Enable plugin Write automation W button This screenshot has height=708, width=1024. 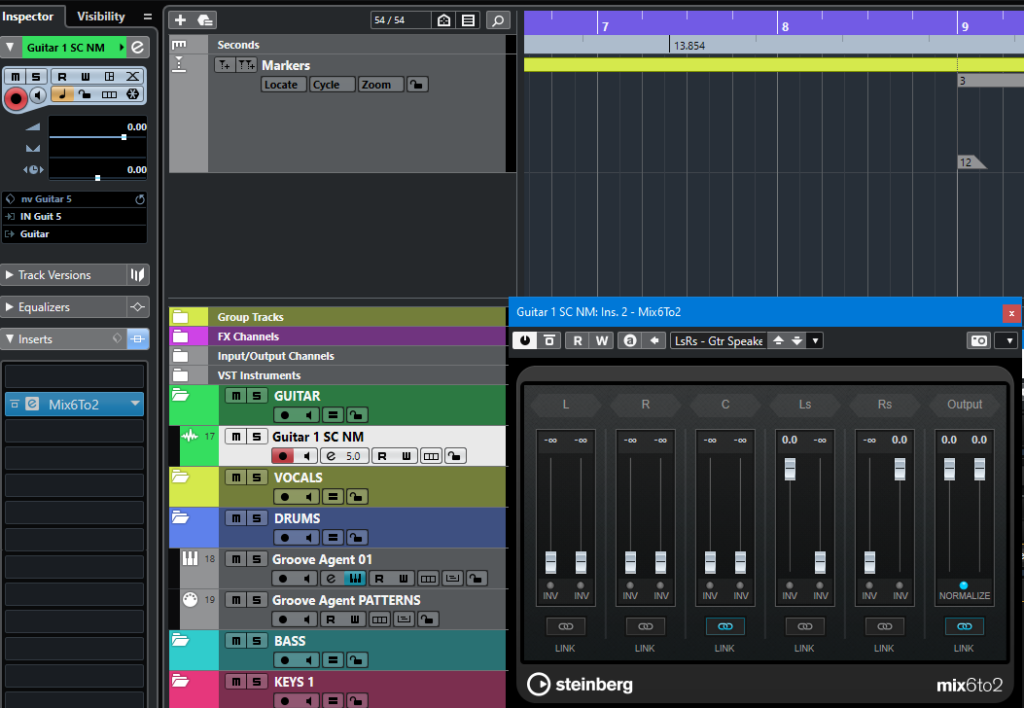point(601,340)
